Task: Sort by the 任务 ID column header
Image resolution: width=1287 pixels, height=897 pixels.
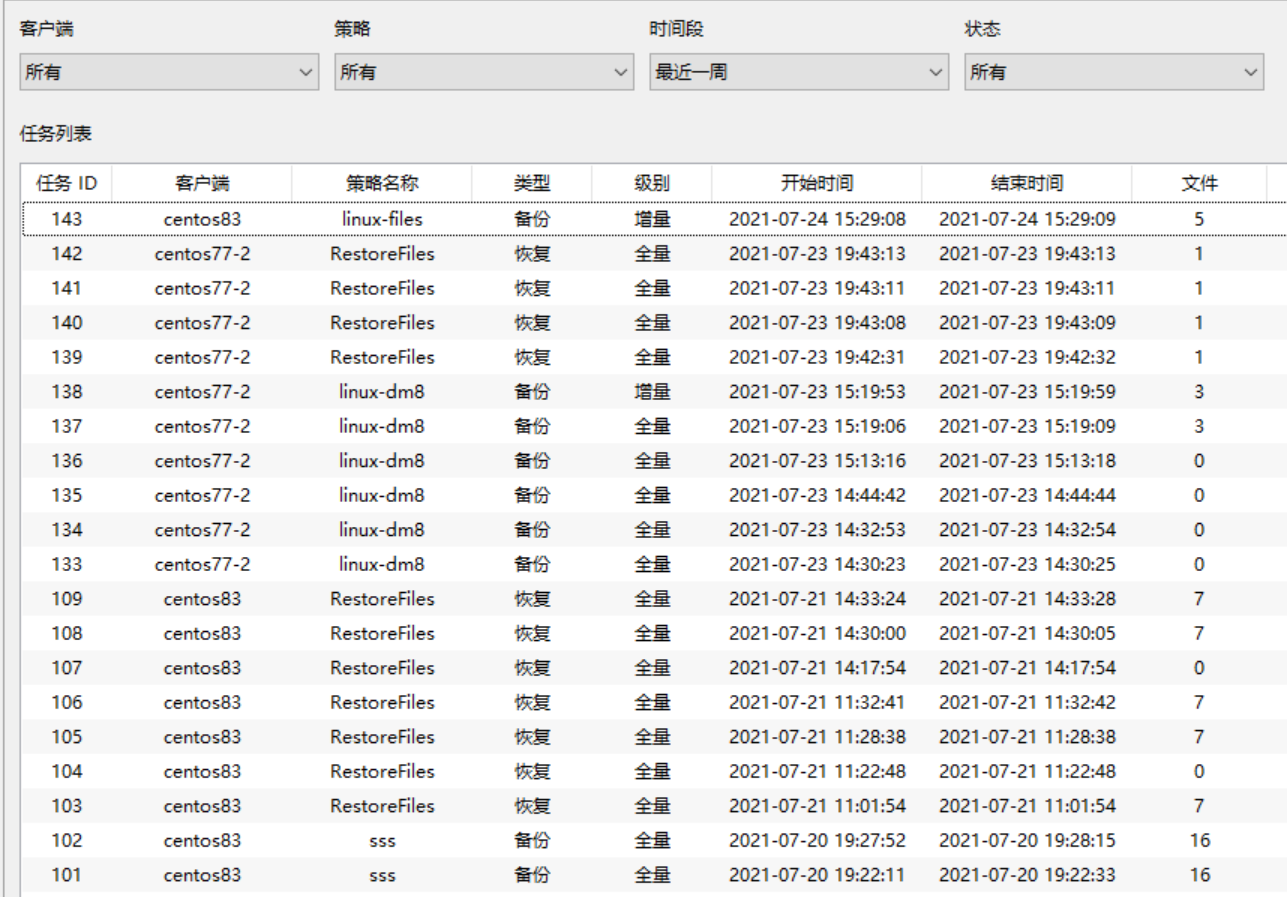Action: 67,184
